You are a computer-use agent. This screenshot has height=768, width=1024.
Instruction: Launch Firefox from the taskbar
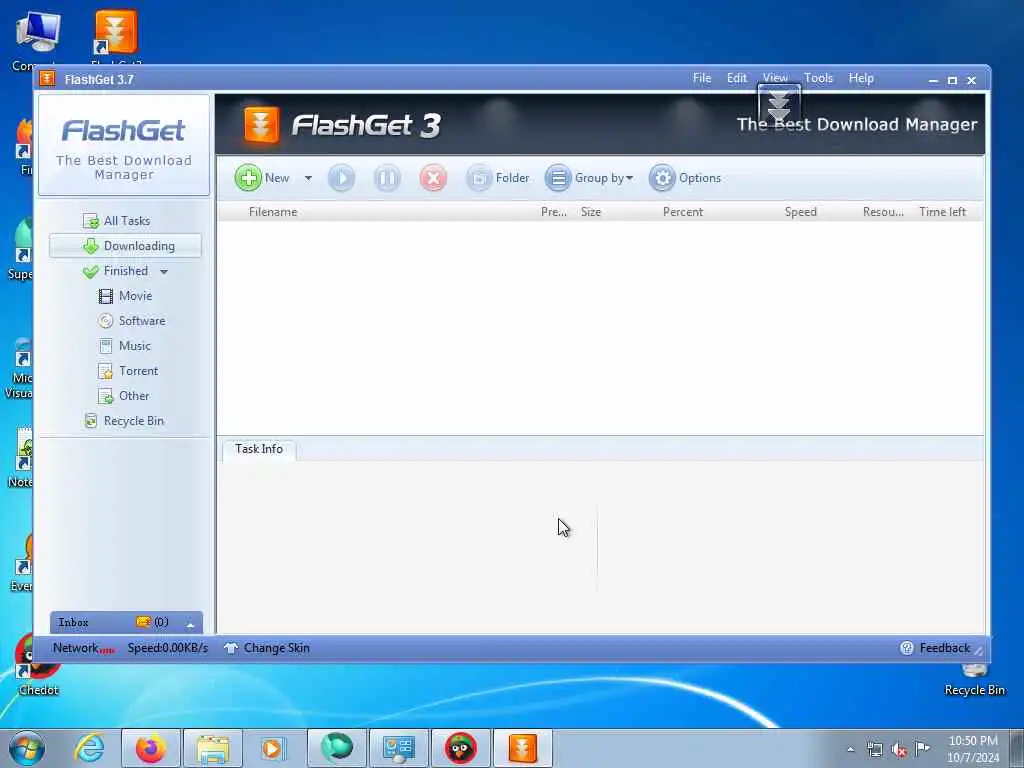point(151,748)
